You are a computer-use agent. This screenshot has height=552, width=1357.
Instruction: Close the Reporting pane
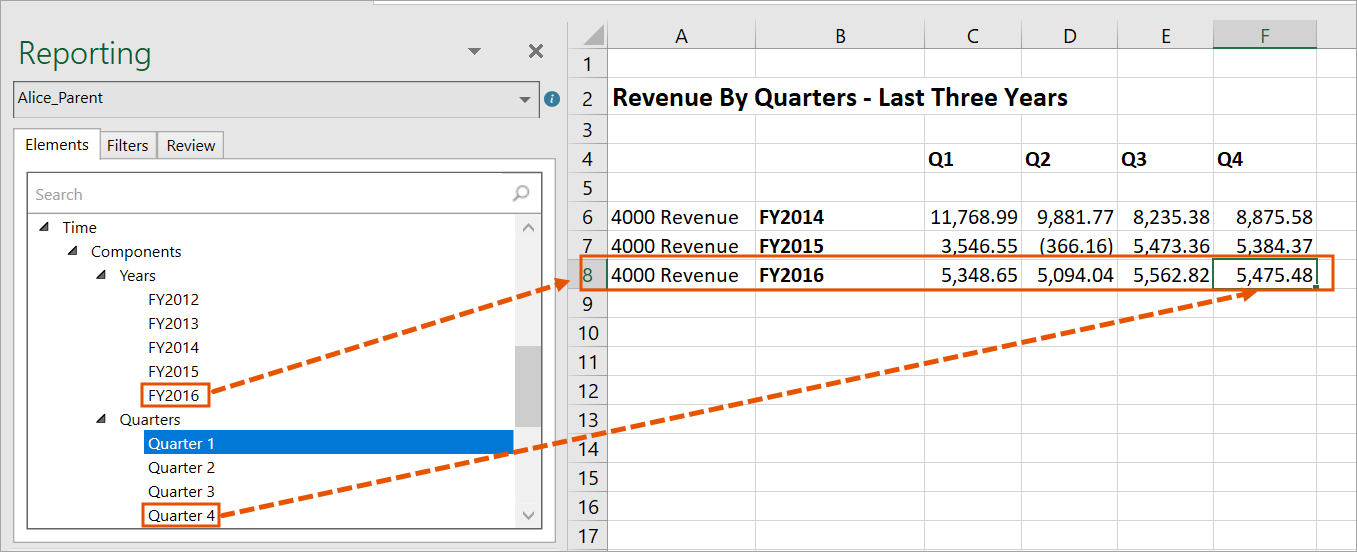click(x=536, y=52)
